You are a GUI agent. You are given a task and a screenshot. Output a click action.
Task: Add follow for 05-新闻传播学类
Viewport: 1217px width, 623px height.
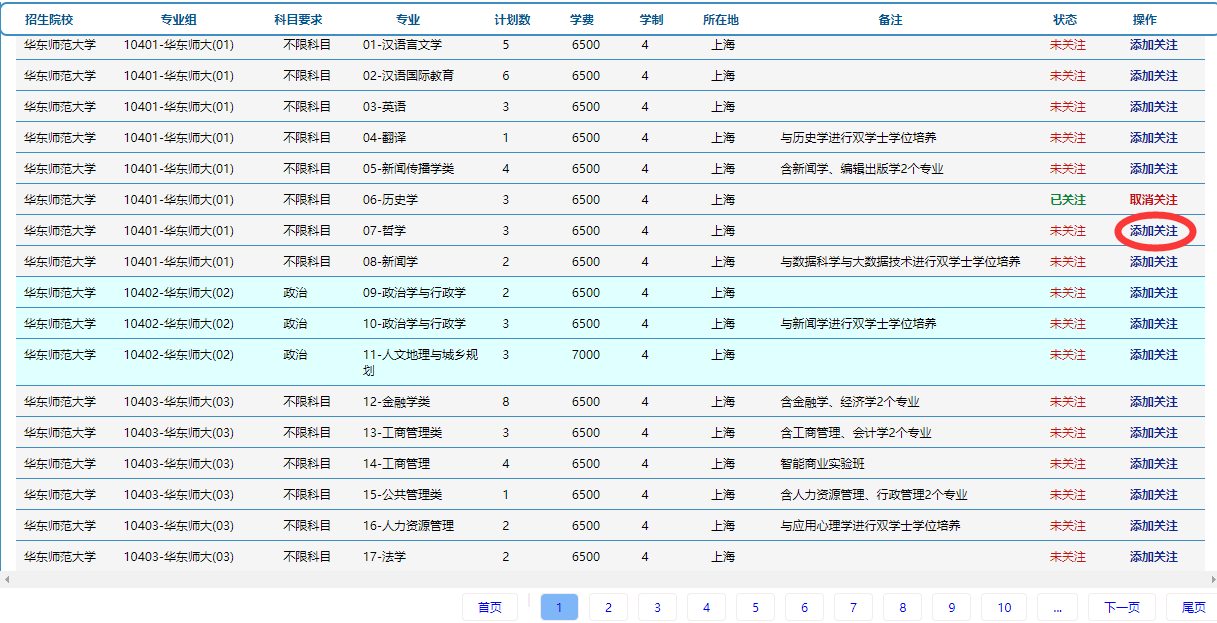pos(1153,169)
